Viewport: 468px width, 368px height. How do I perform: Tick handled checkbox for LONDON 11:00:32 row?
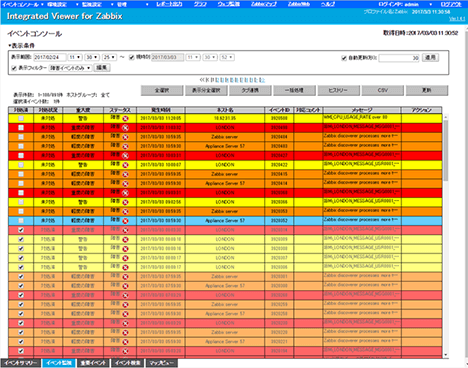[x=21, y=128]
